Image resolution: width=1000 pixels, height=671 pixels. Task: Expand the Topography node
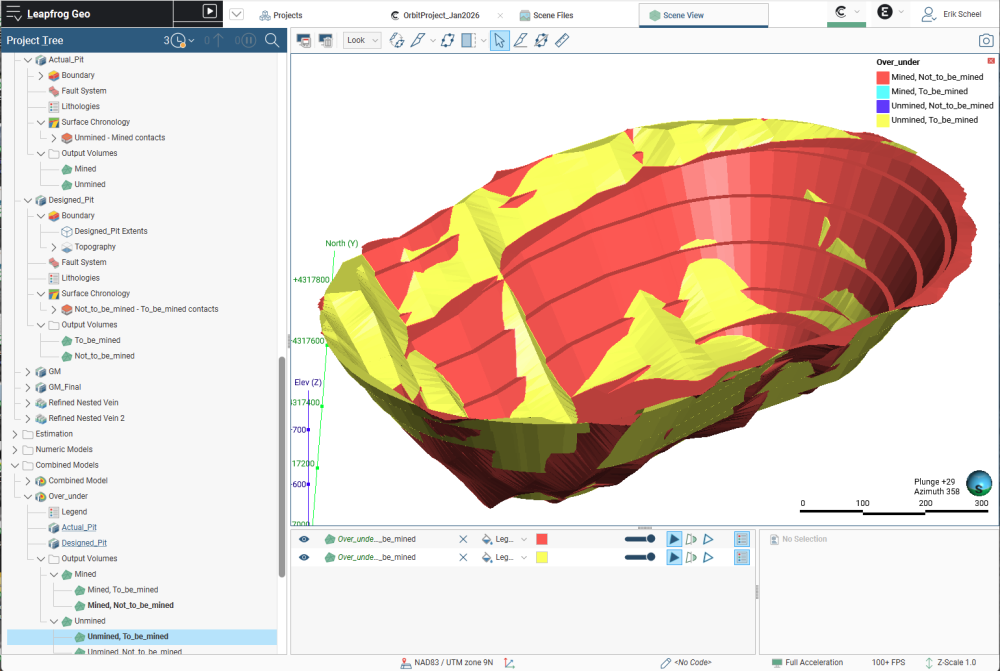coord(54,247)
